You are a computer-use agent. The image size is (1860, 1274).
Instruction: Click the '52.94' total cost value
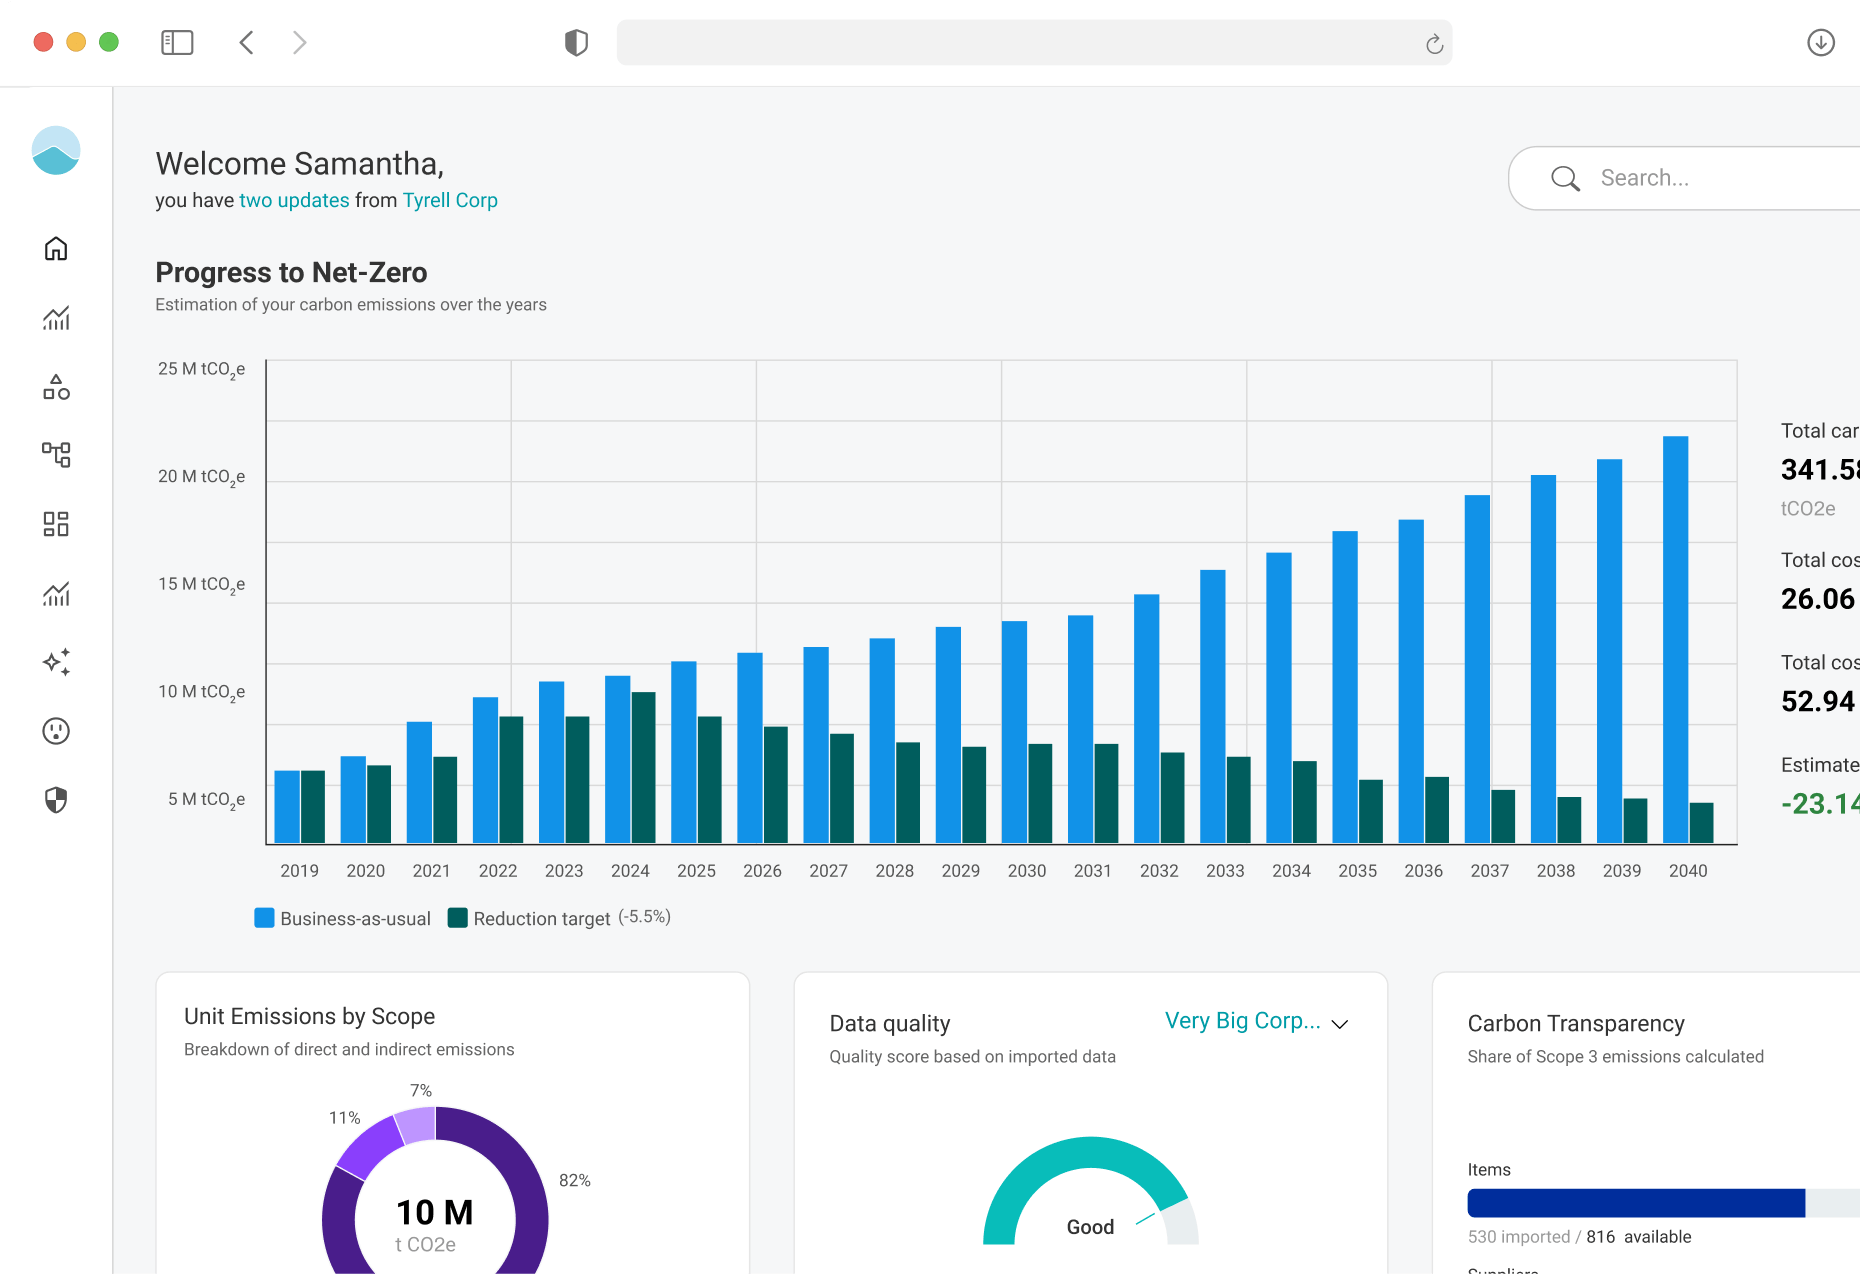(1818, 702)
